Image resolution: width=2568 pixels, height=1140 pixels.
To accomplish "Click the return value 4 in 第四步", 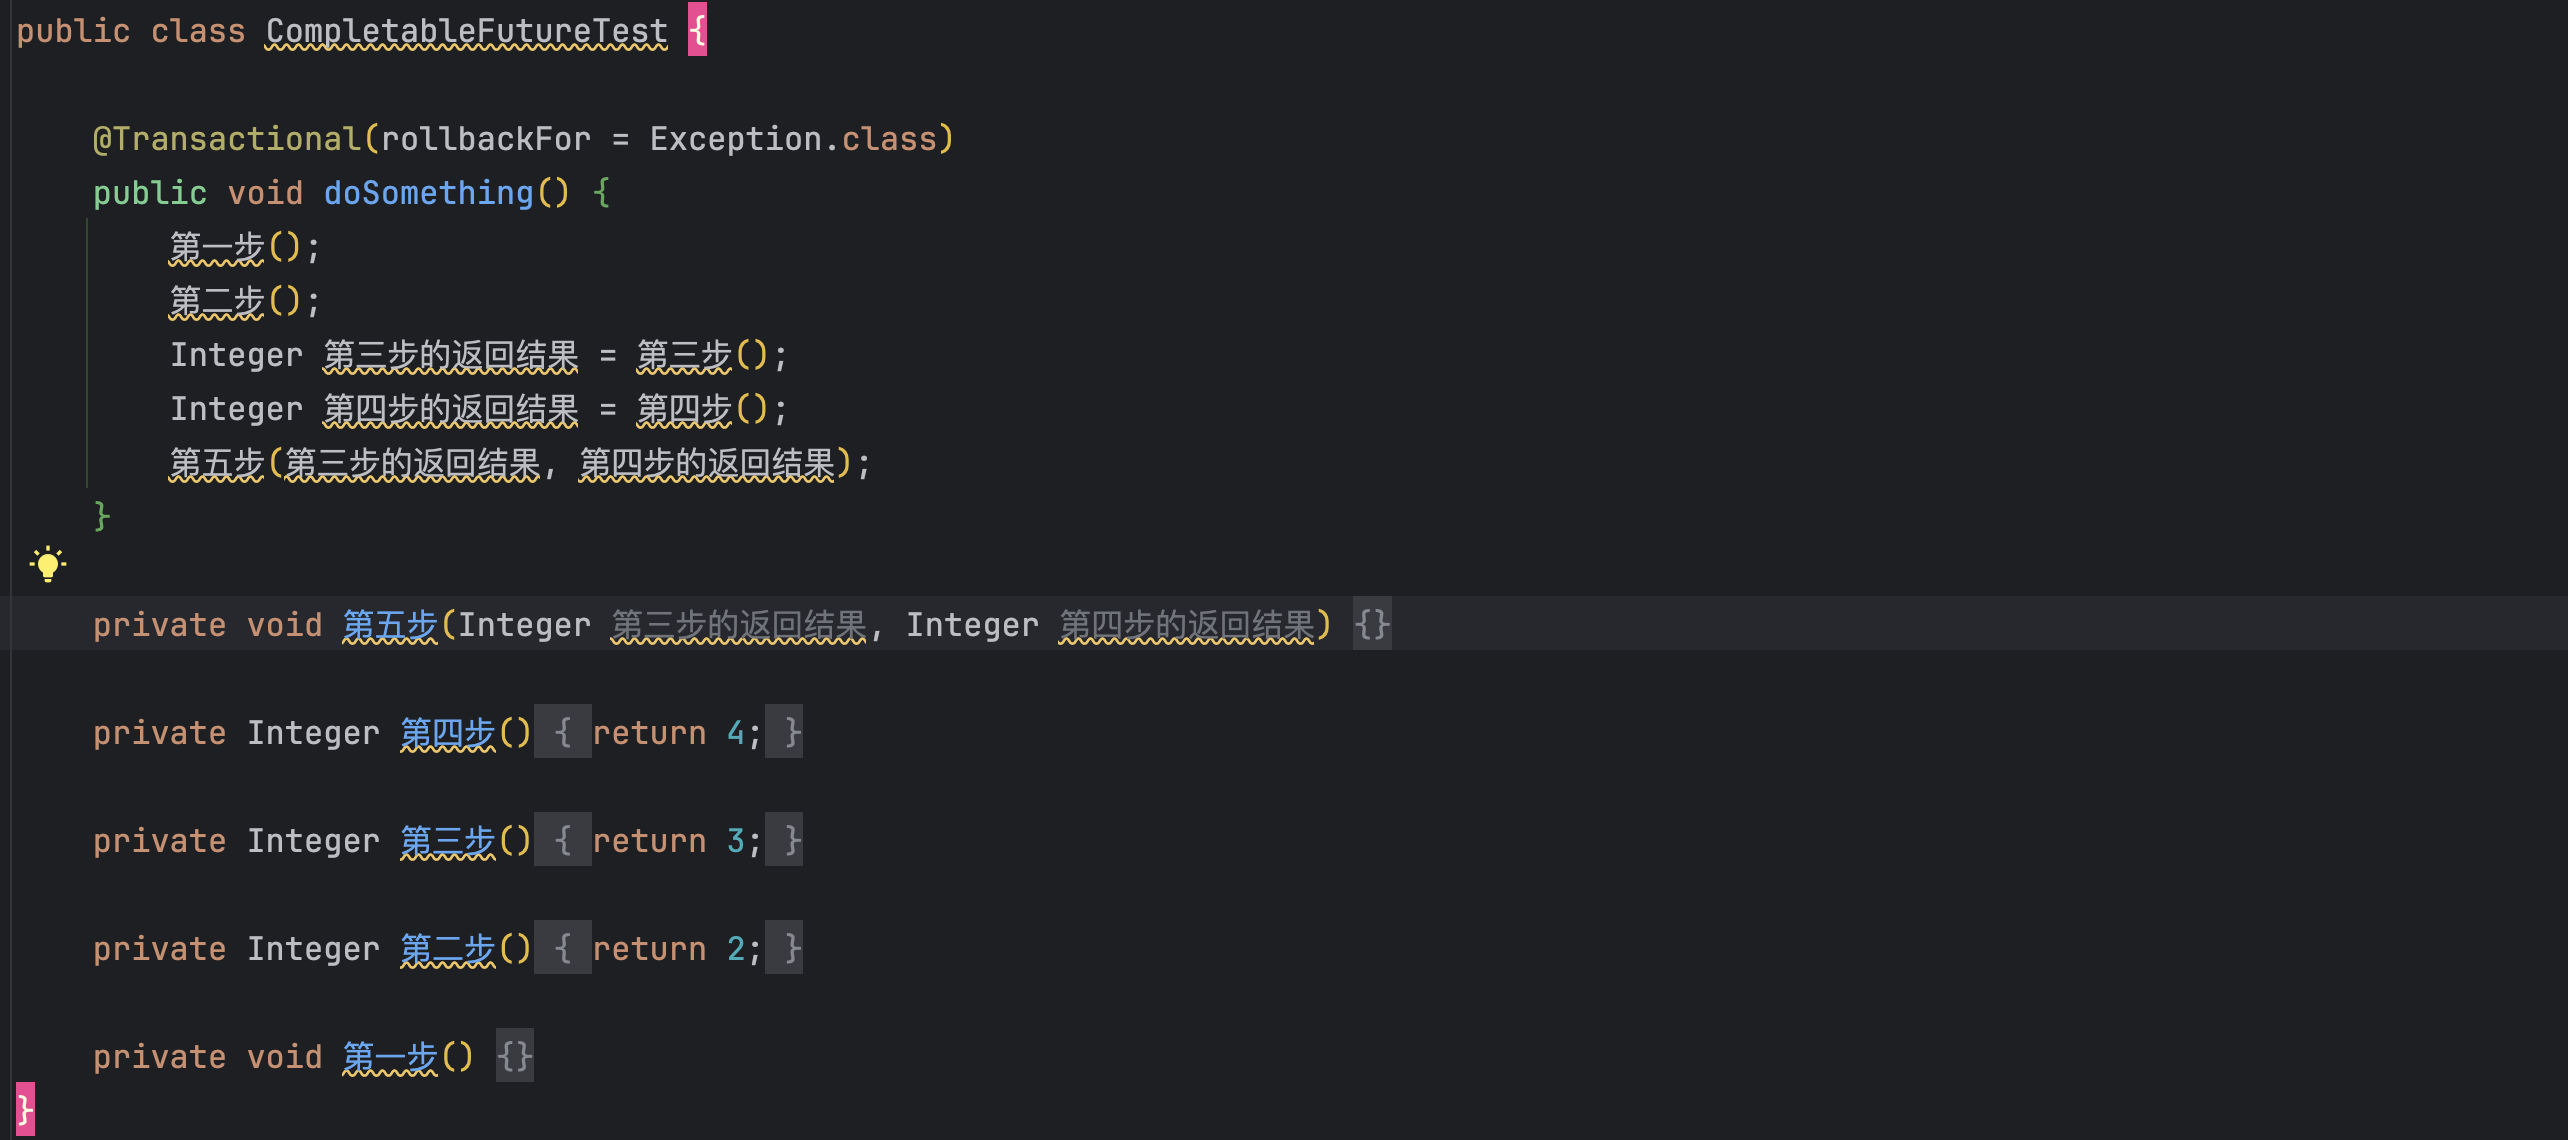I will [735, 733].
